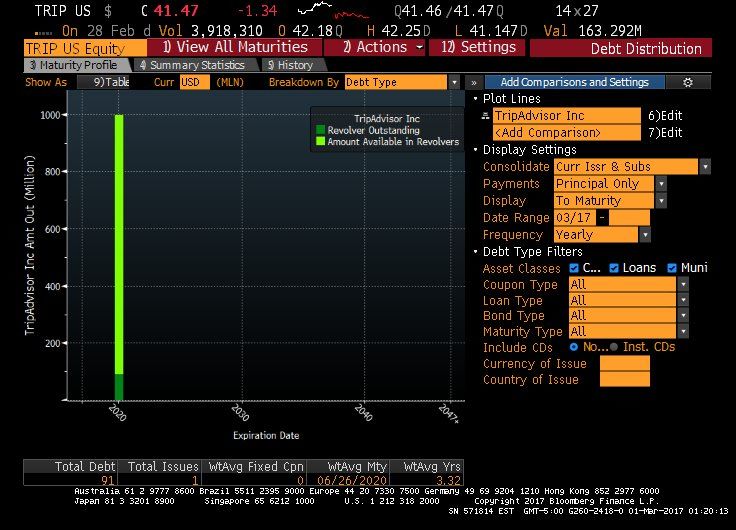This screenshot has width=736, height=530.
Task: Open the Frequency Yearly dropdown
Action: tap(647, 235)
